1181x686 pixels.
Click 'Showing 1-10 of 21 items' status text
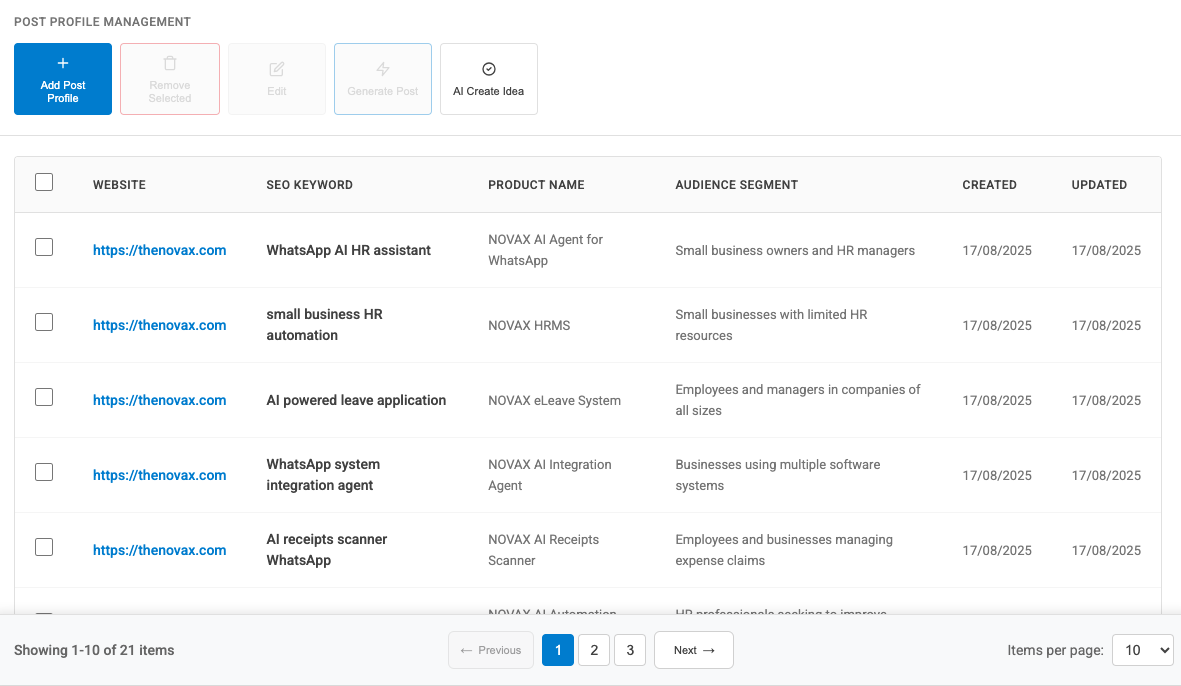(94, 650)
